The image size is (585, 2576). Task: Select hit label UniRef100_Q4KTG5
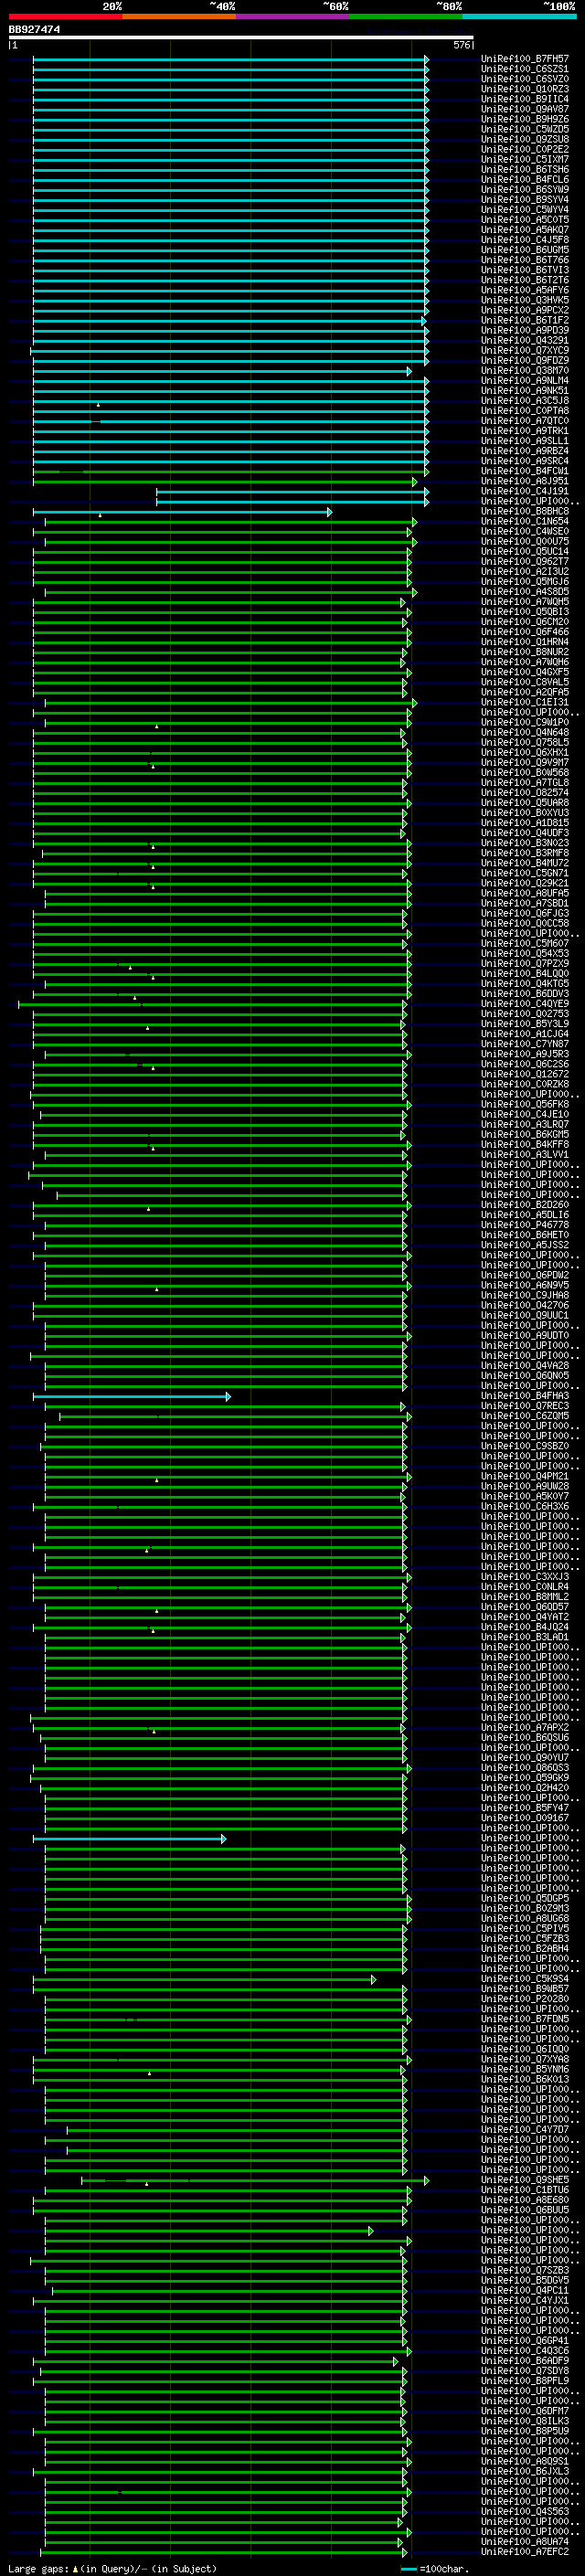[x=525, y=983]
